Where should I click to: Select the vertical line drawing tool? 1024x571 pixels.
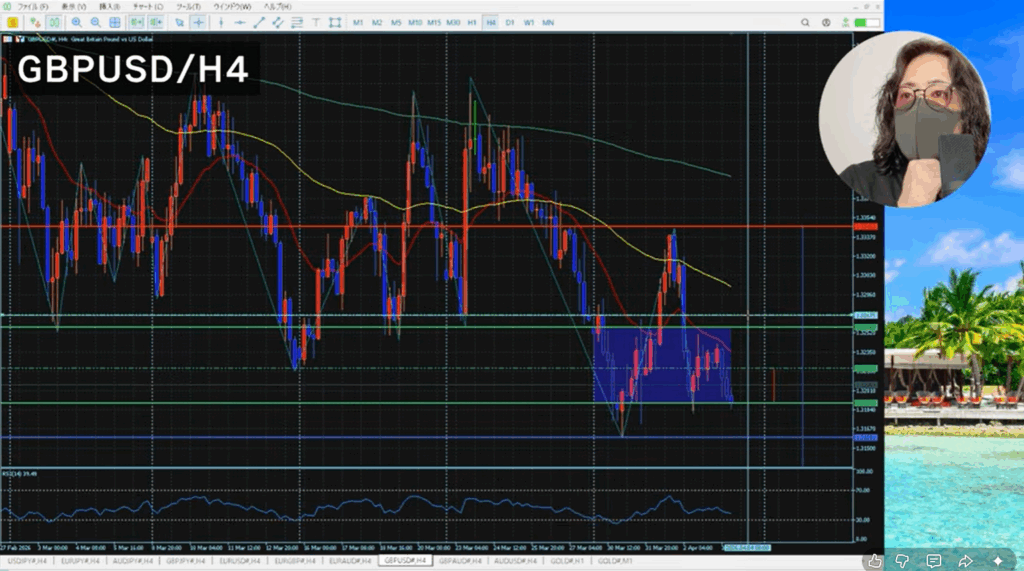(x=221, y=21)
